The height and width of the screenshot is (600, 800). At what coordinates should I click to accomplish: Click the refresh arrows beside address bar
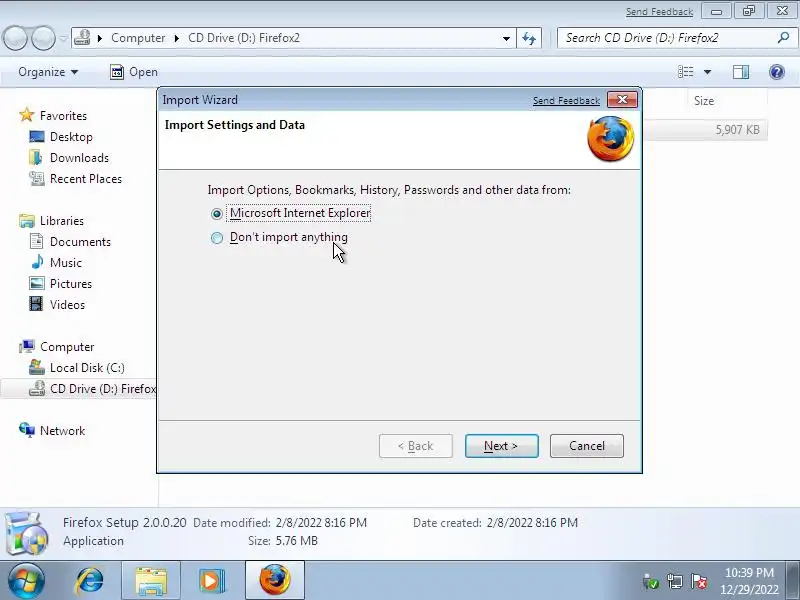[x=529, y=38]
